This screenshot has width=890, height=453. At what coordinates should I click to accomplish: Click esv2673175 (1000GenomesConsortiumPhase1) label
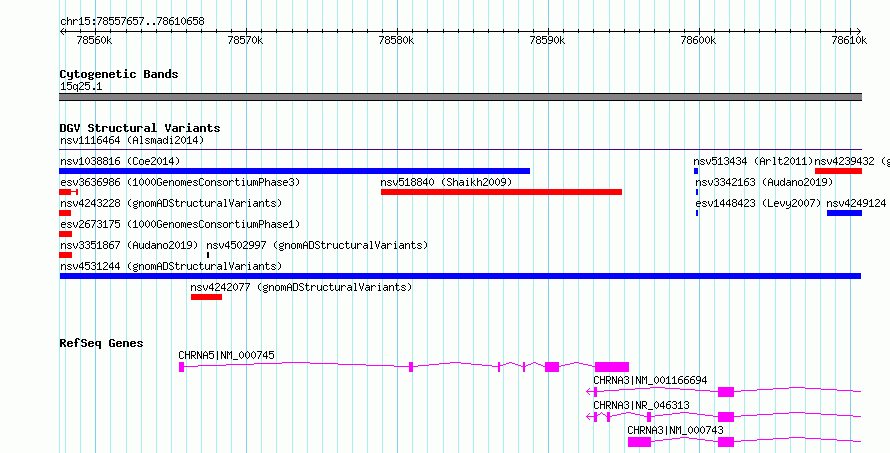pyautogui.click(x=180, y=224)
